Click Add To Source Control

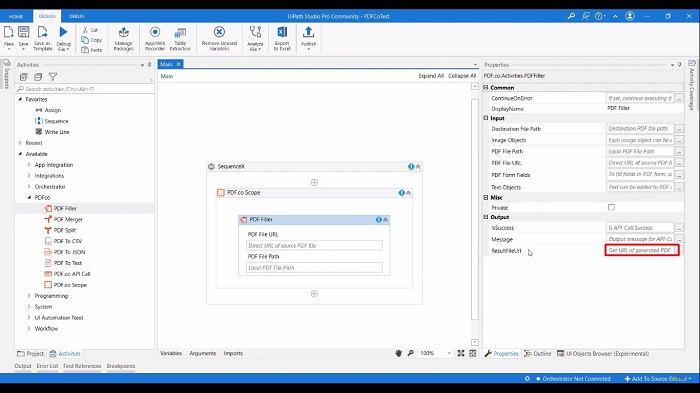(x=658, y=379)
